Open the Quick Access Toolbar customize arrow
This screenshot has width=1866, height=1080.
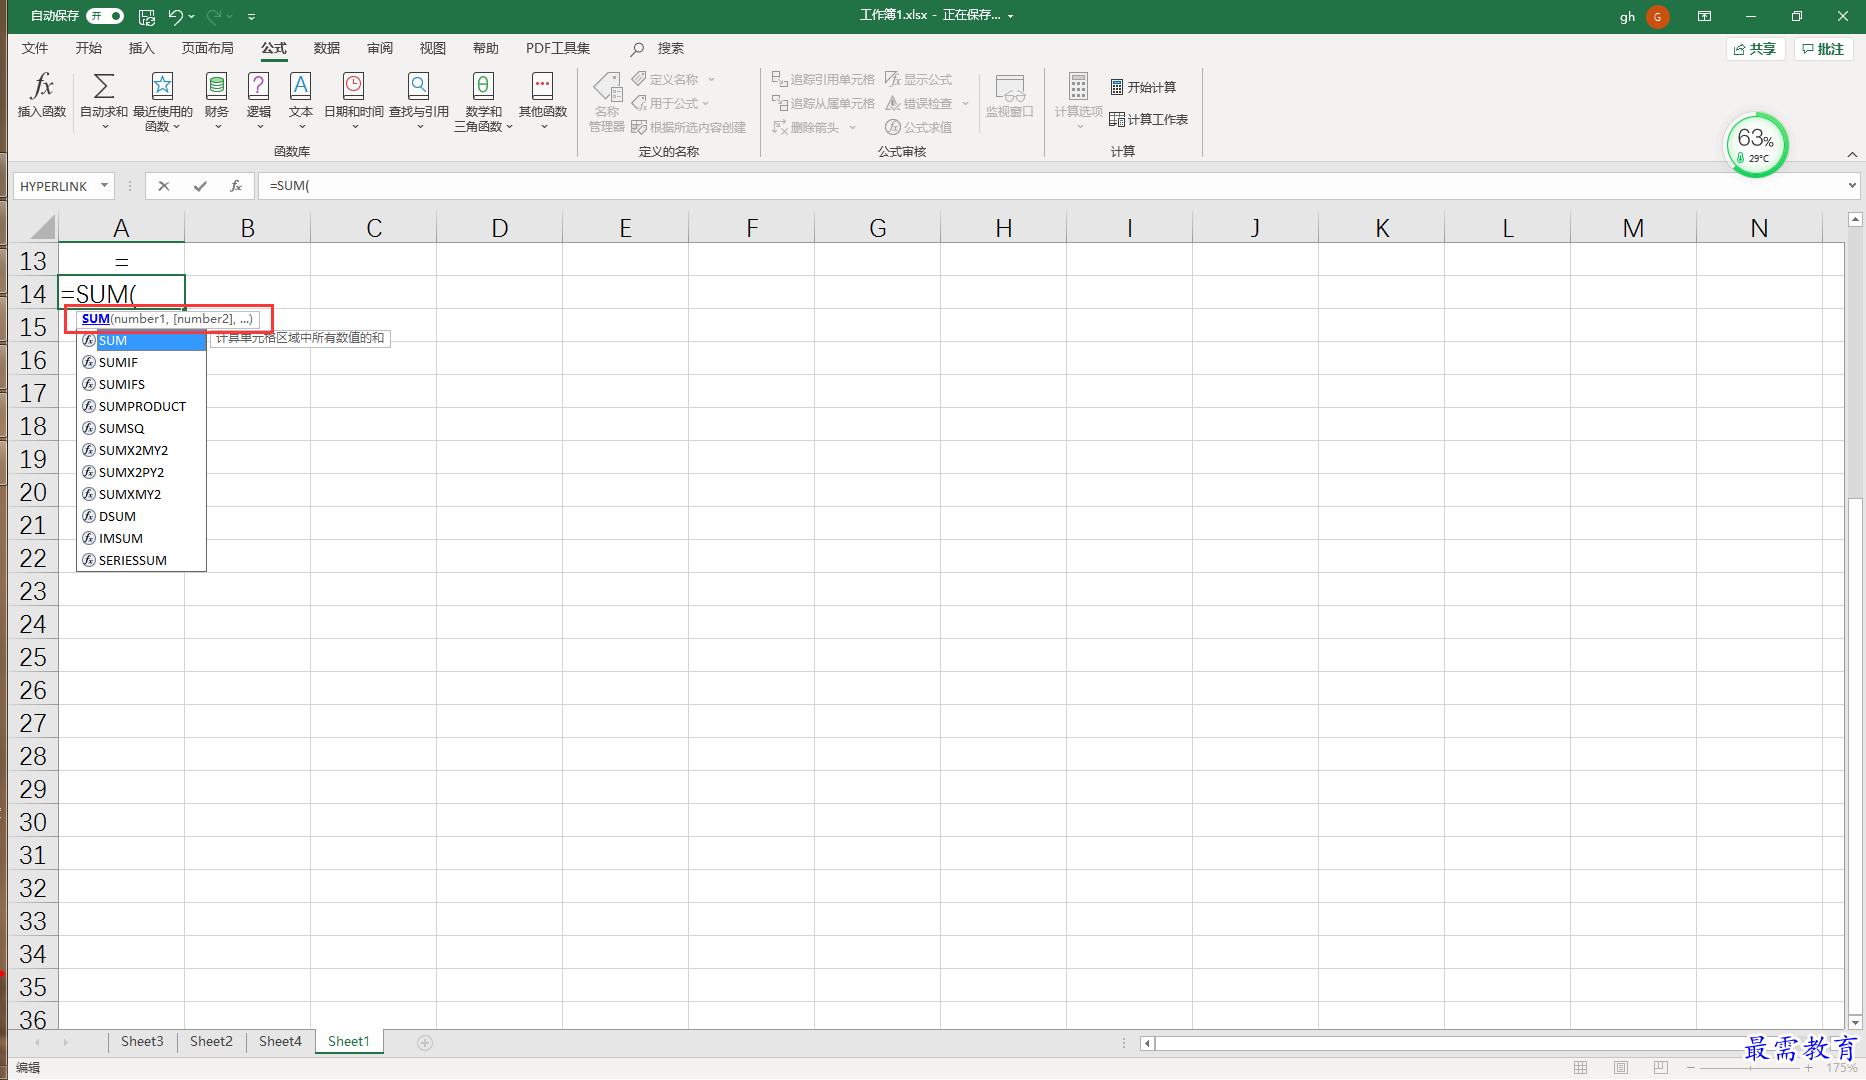tap(251, 16)
